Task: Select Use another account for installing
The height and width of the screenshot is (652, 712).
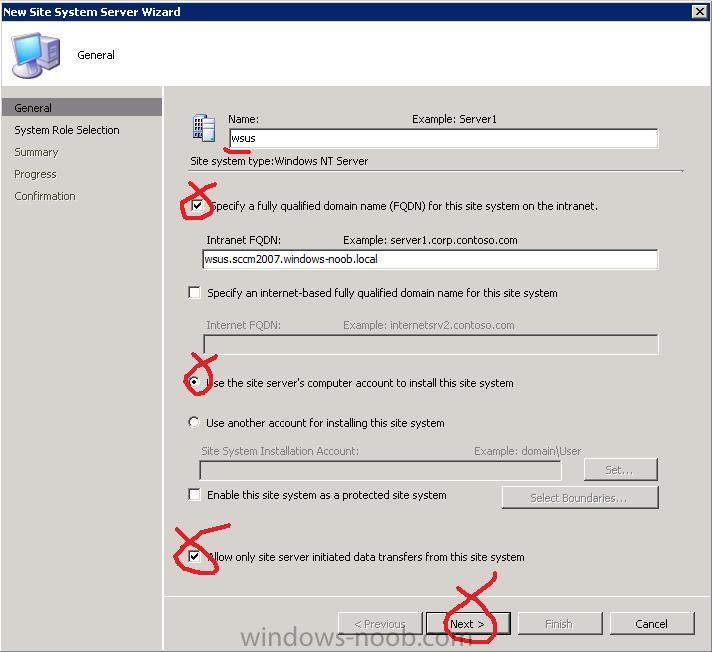Action: pyautogui.click(x=194, y=422)
